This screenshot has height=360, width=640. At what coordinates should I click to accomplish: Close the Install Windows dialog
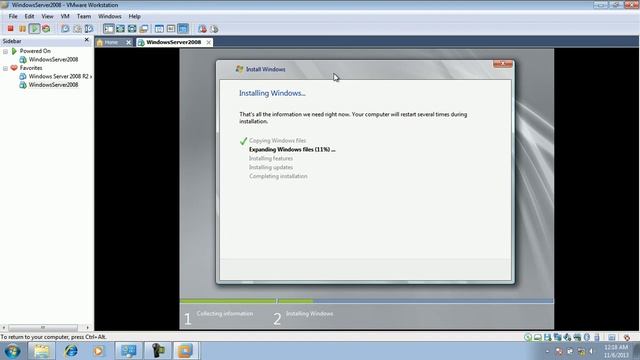pyautogui.click(x=502, y=64)
